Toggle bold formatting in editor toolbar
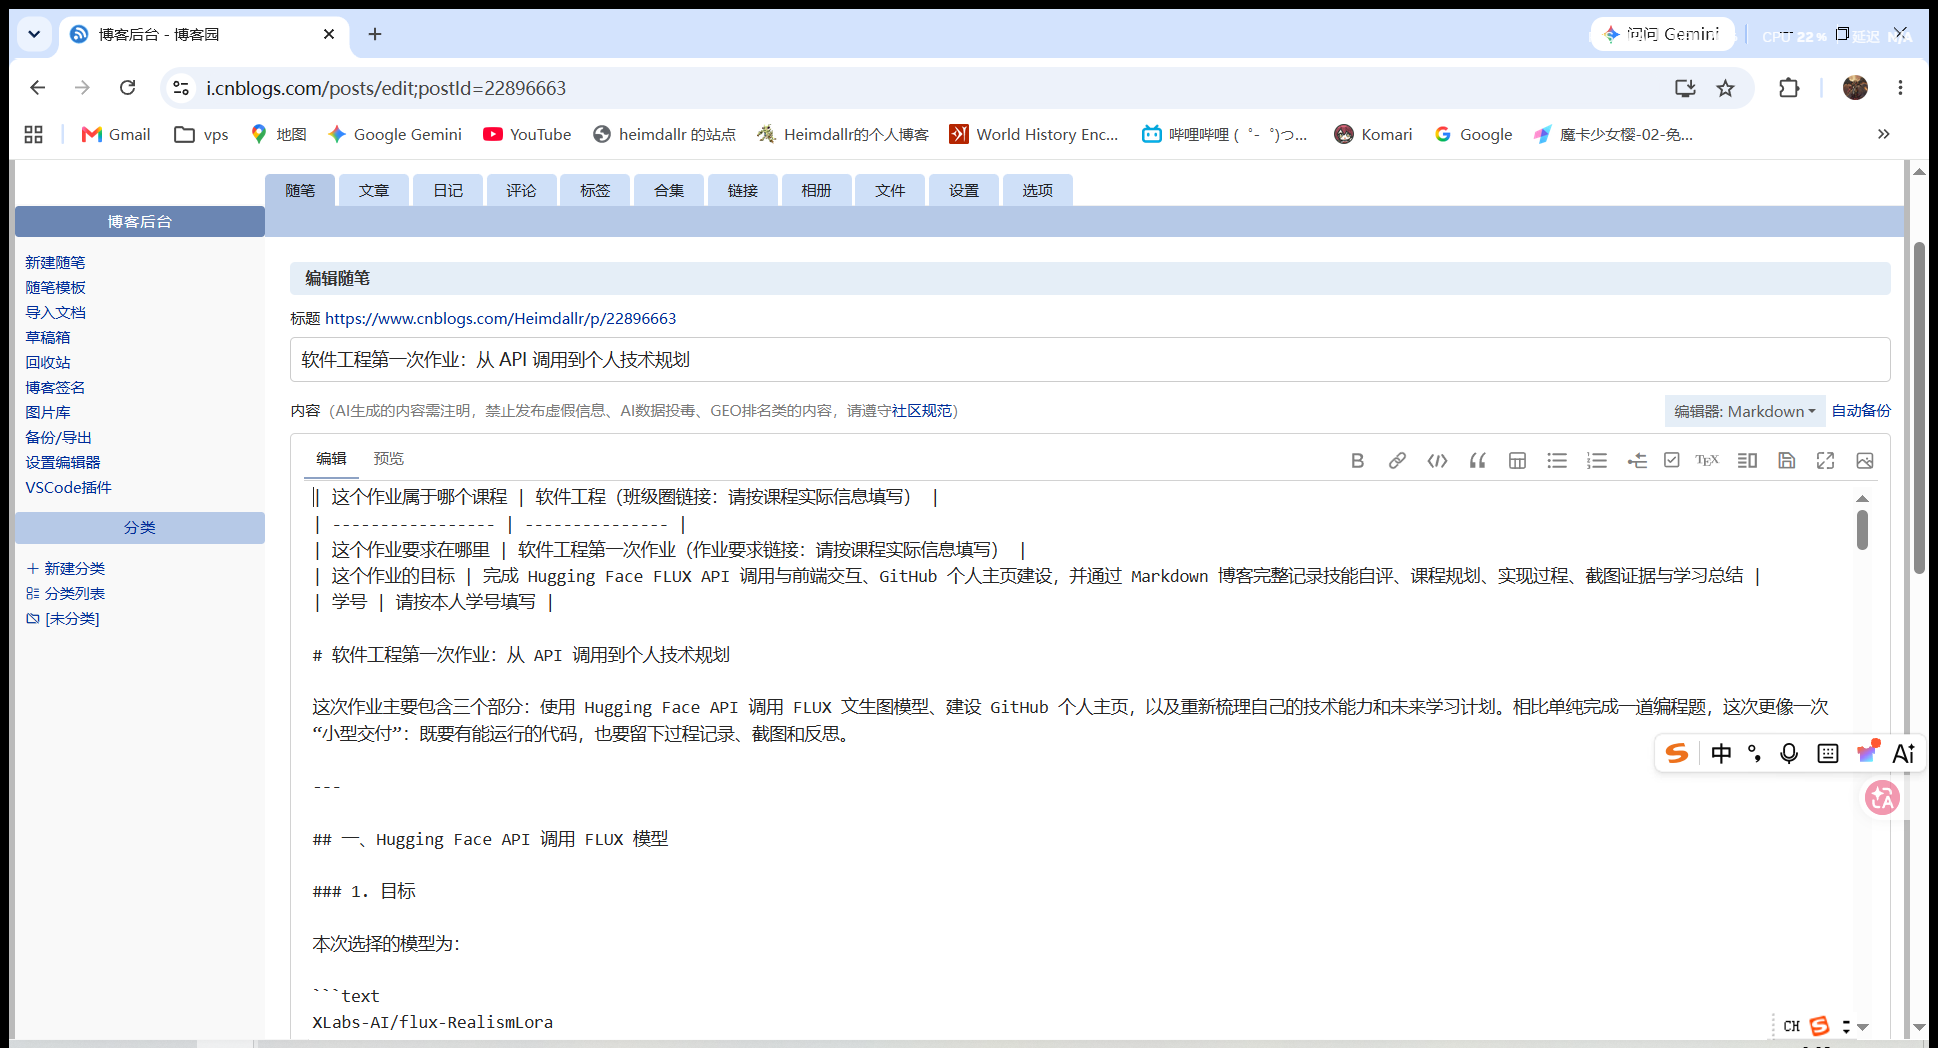 tap(1357, 460)
